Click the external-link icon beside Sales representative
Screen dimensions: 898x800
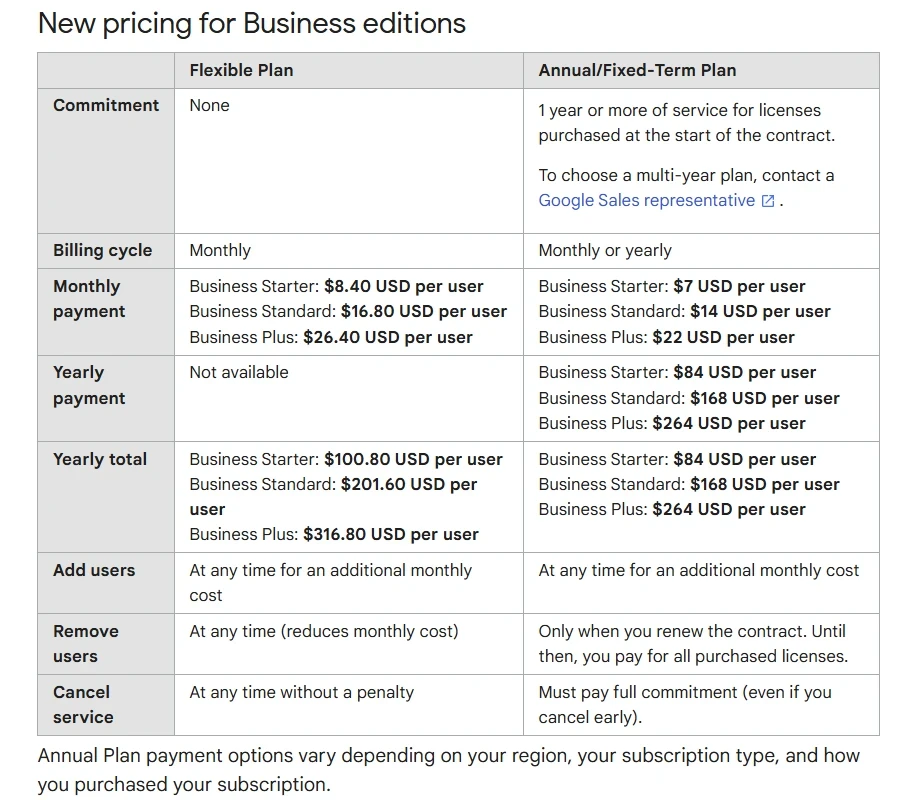[x=768, y=201]
